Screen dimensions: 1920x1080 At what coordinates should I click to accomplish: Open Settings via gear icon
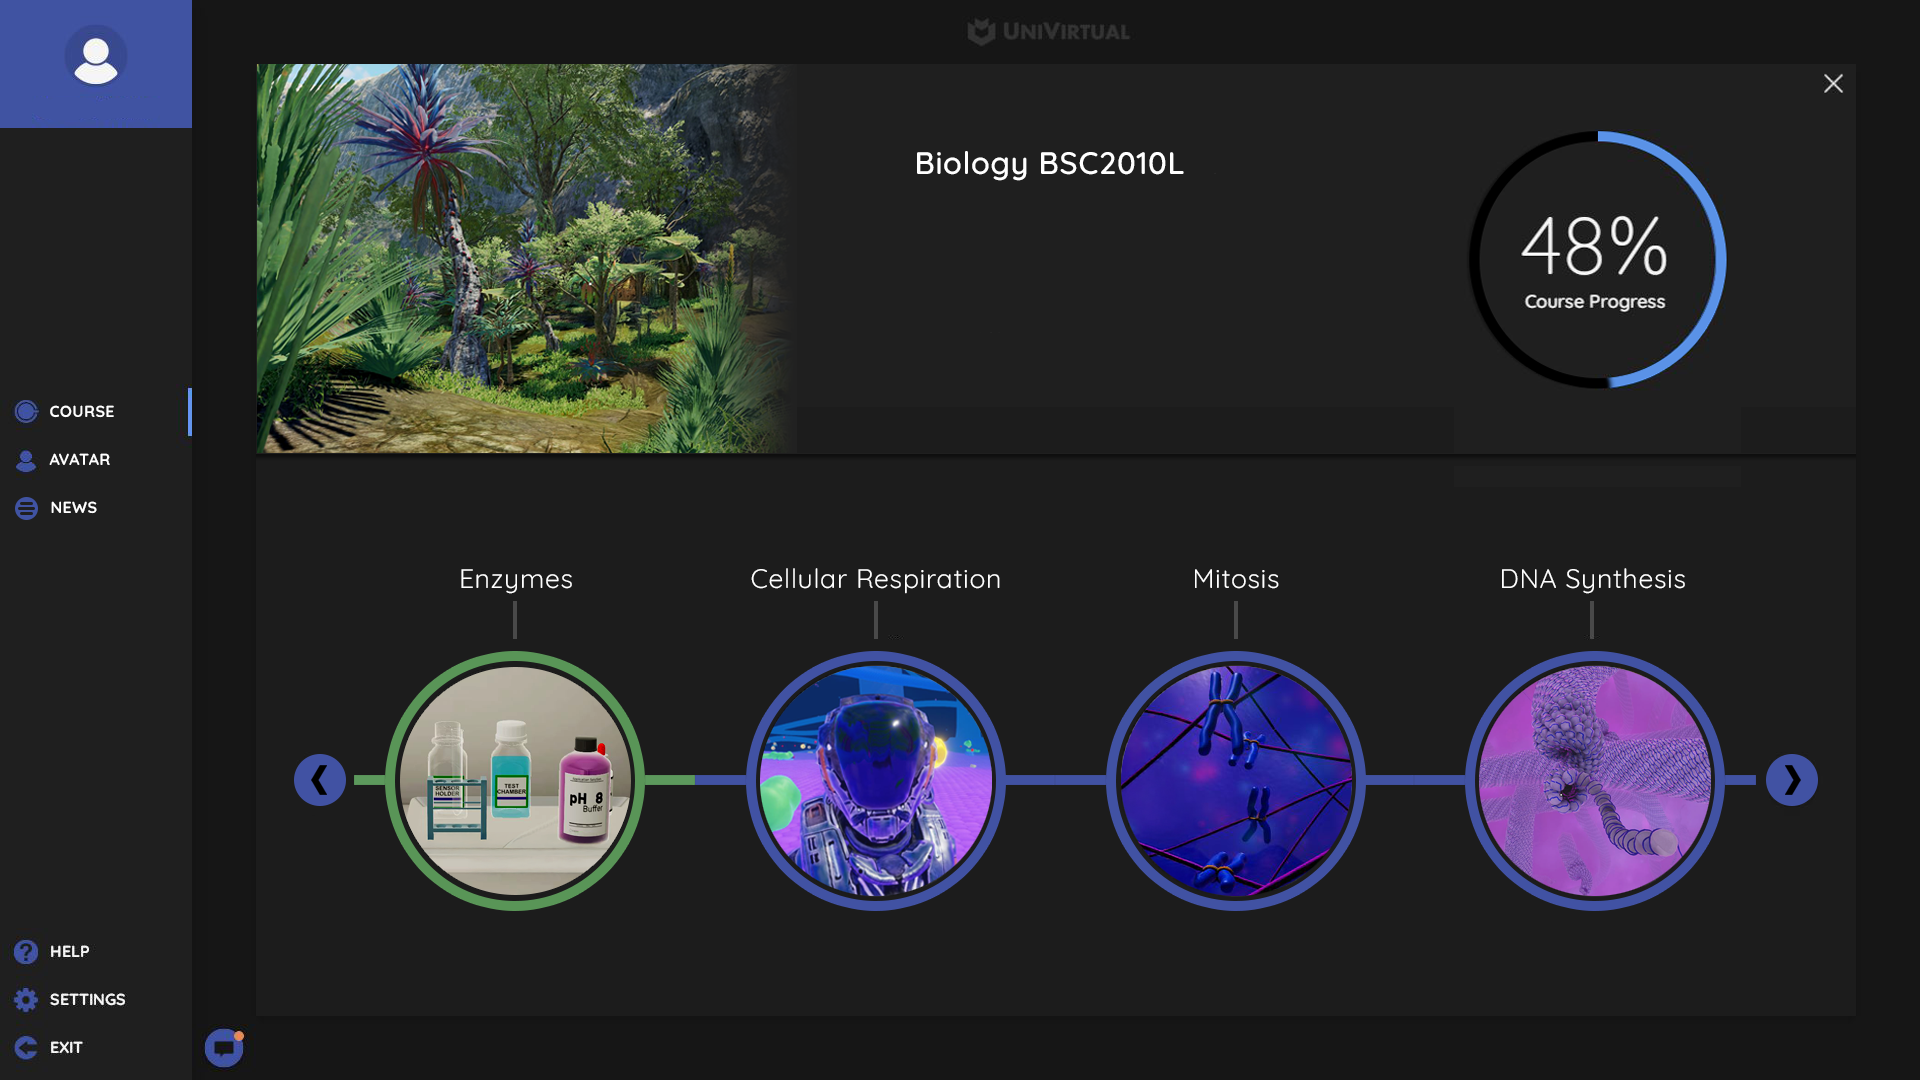click(x=26, y=1000)
